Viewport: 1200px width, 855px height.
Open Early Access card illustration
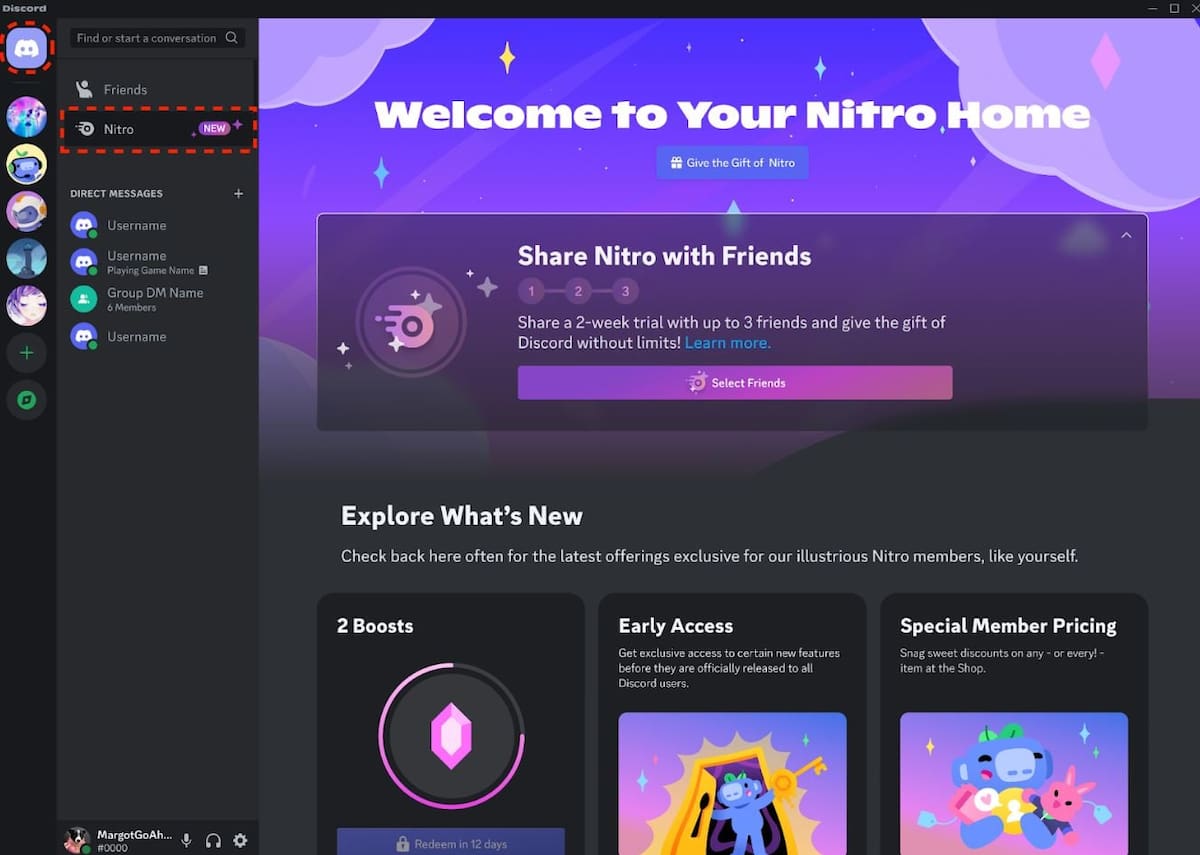(x=732, y=783)
